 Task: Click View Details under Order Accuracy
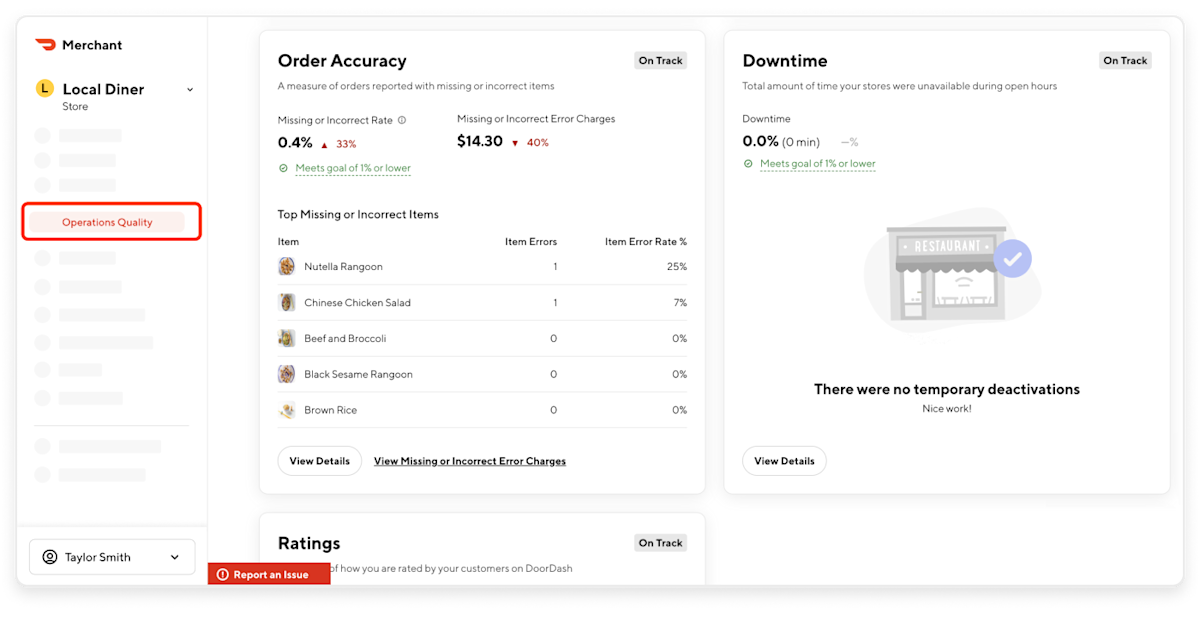click(319, 461)
